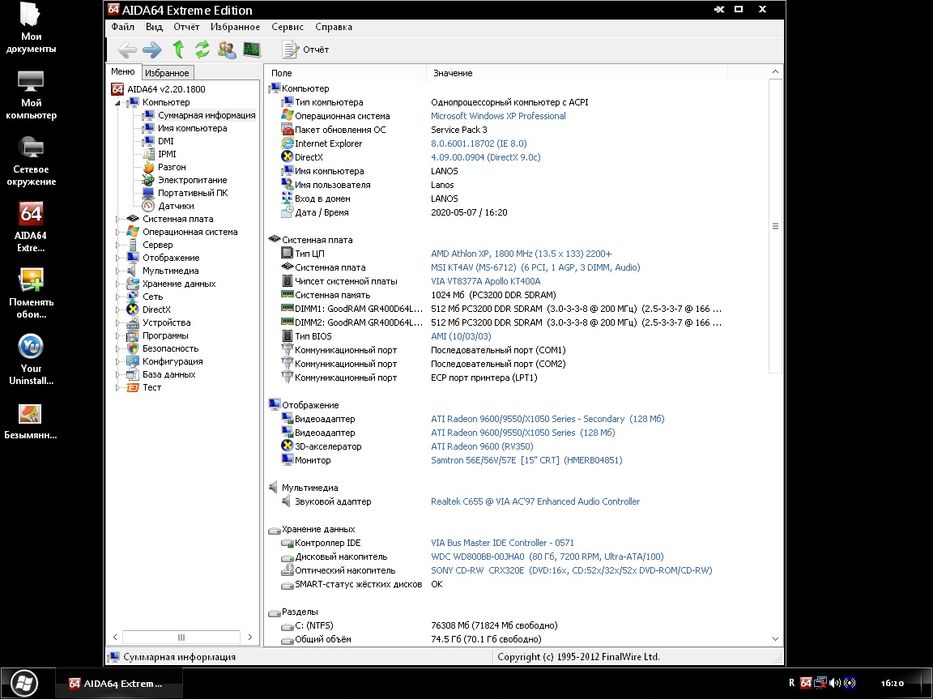Expand the Сеть tree node
The image size is (933, 700).
pos(117,297)
